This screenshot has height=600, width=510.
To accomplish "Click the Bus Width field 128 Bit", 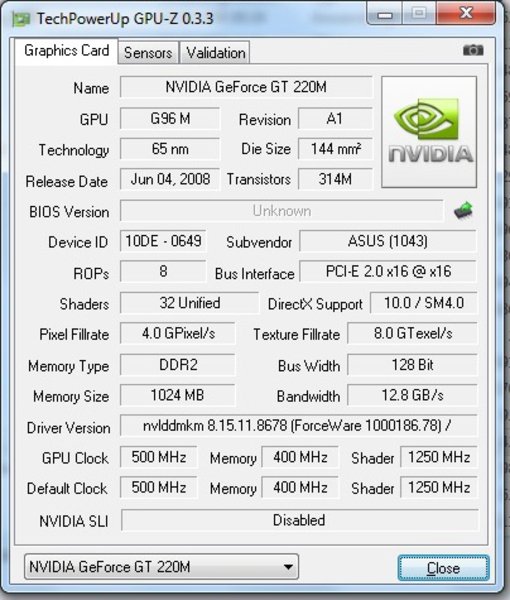I will (412, 365).
